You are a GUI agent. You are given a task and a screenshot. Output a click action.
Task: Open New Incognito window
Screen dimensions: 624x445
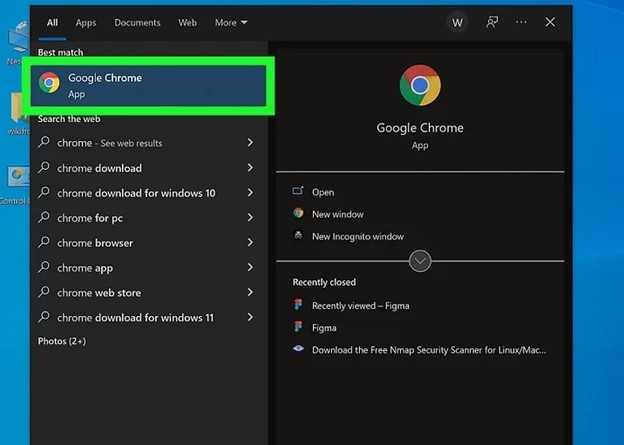pyautogui.click(x=357, y=236)
